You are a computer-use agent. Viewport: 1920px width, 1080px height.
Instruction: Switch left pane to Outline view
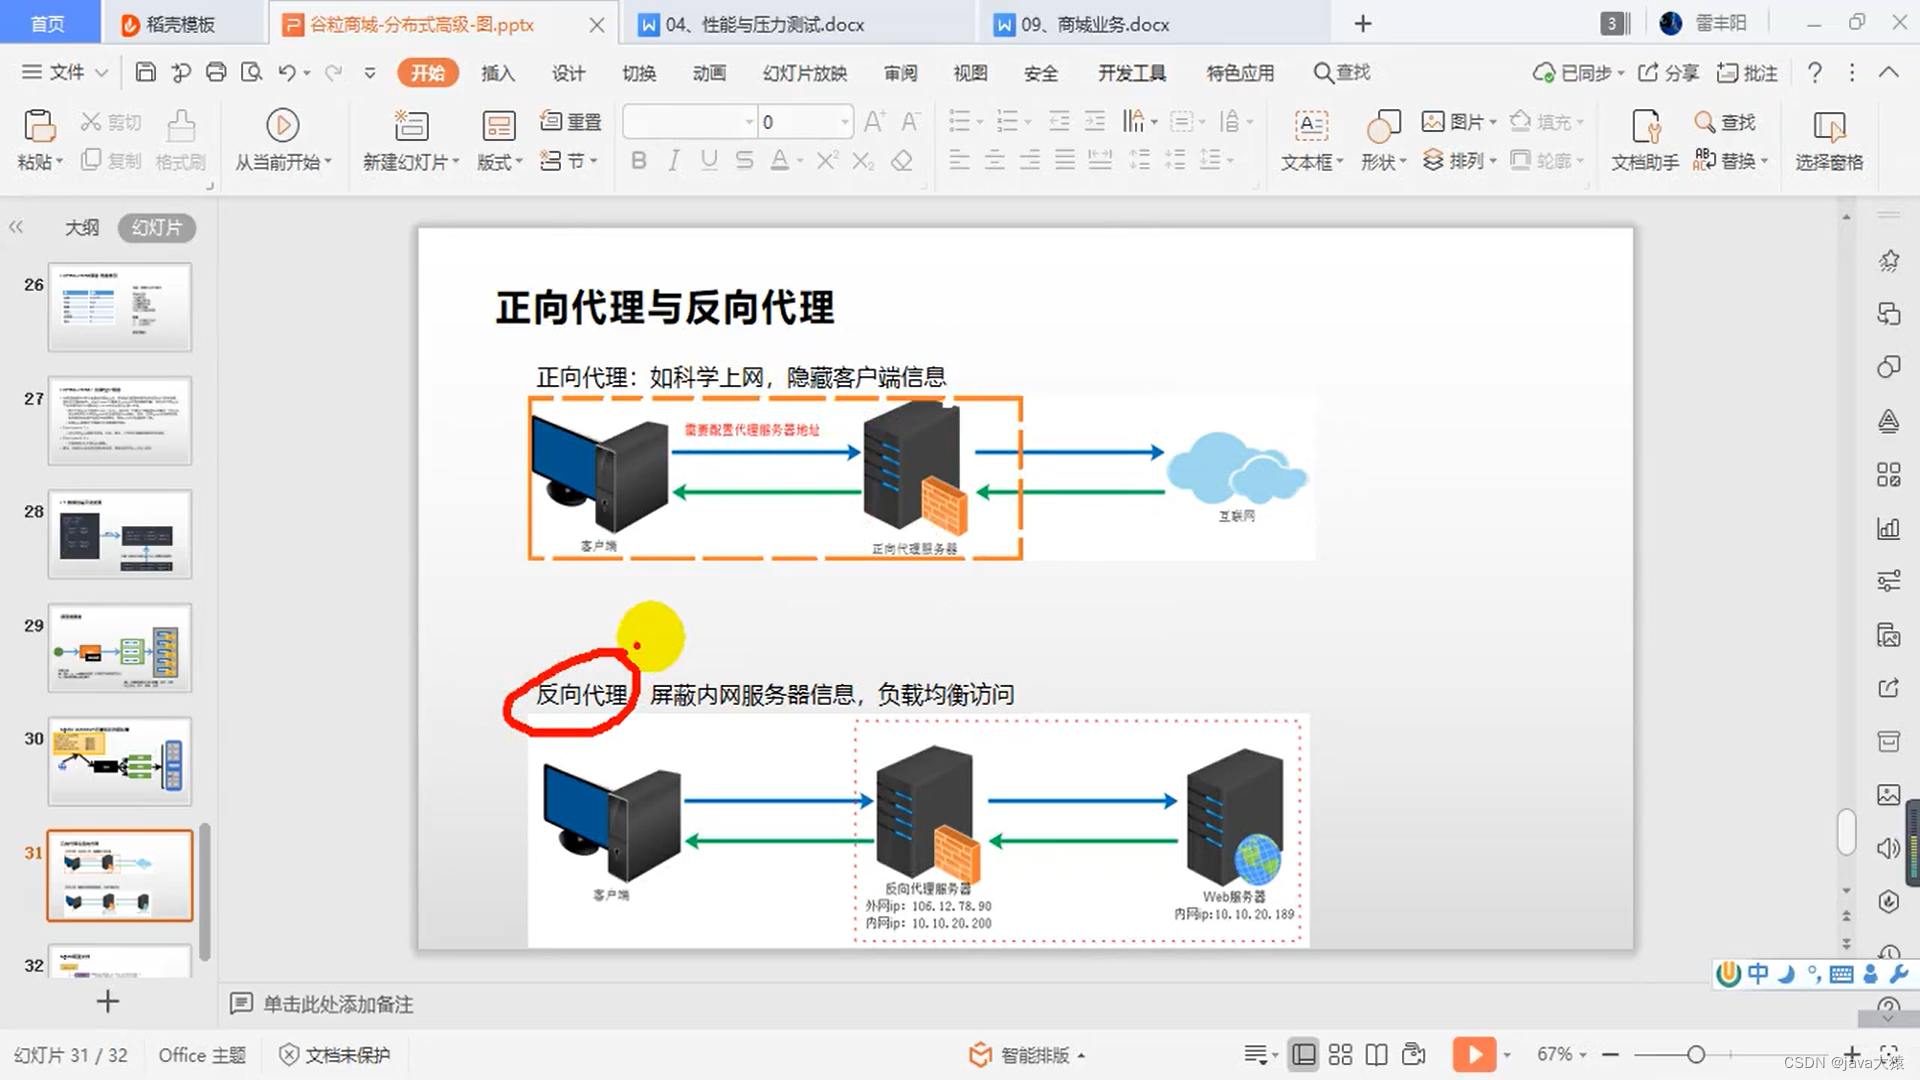coord(82,228)
